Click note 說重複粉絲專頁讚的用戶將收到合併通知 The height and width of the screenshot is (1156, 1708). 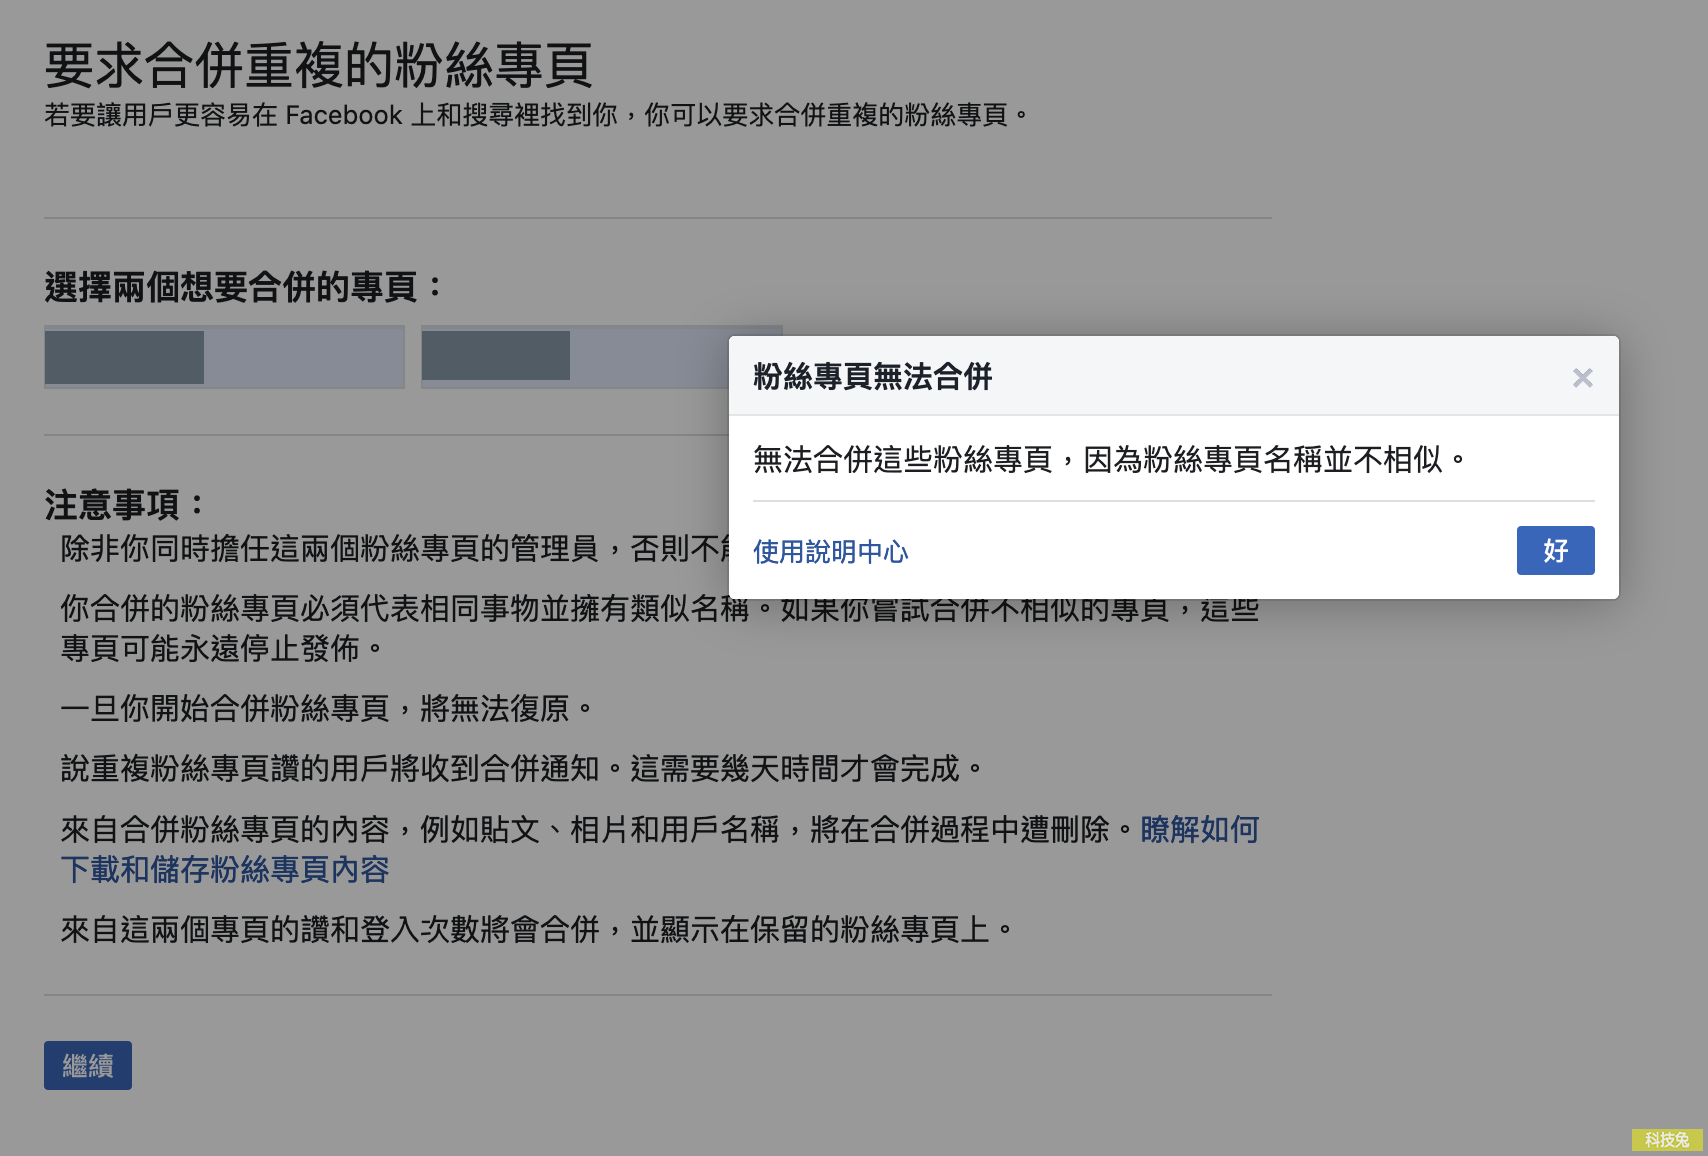(522, 769)
